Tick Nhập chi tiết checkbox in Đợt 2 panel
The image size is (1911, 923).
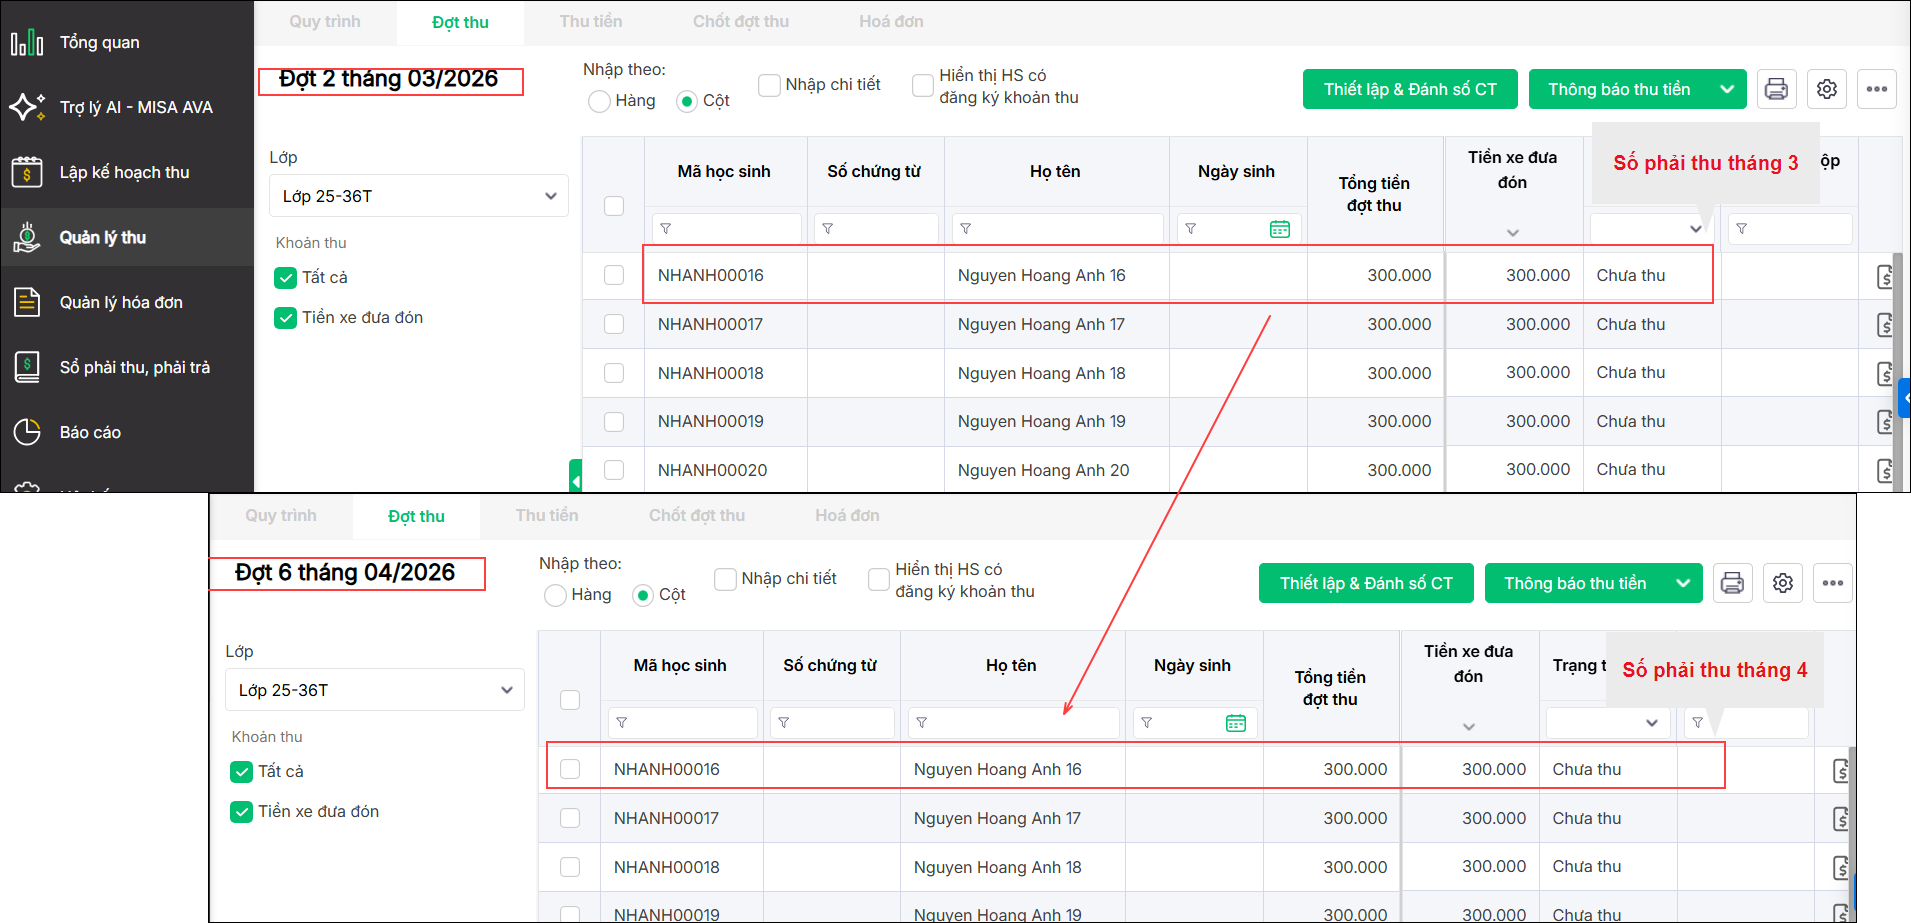[x=769, y=85]
